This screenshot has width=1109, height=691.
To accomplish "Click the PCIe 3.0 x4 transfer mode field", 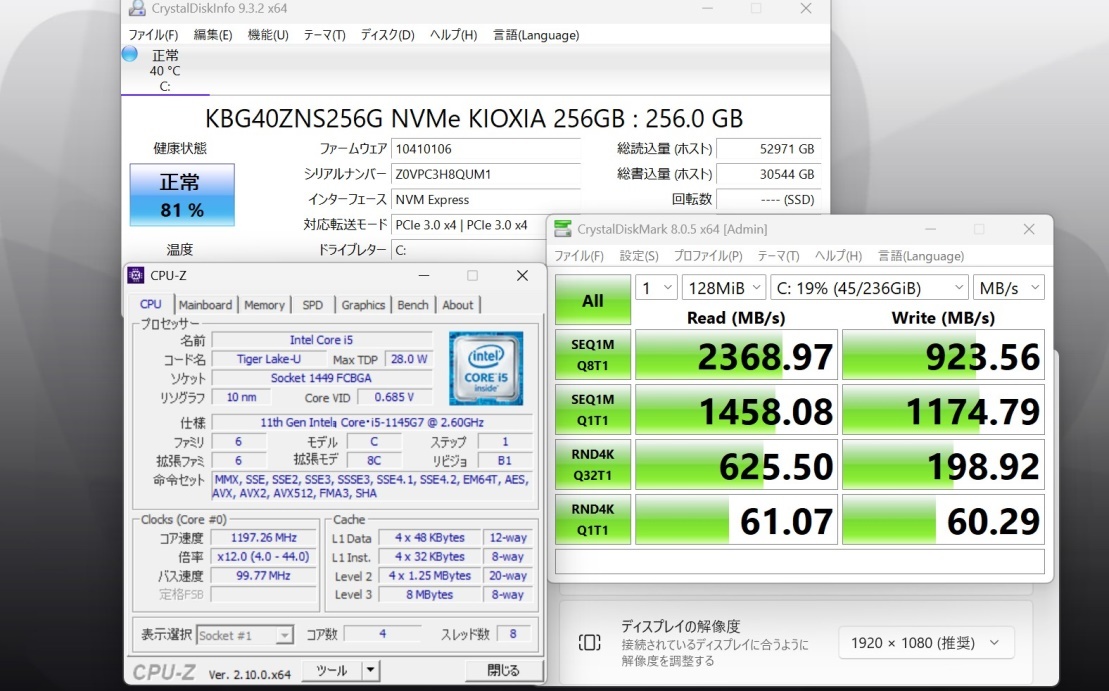I will click(x=470, y=225).
